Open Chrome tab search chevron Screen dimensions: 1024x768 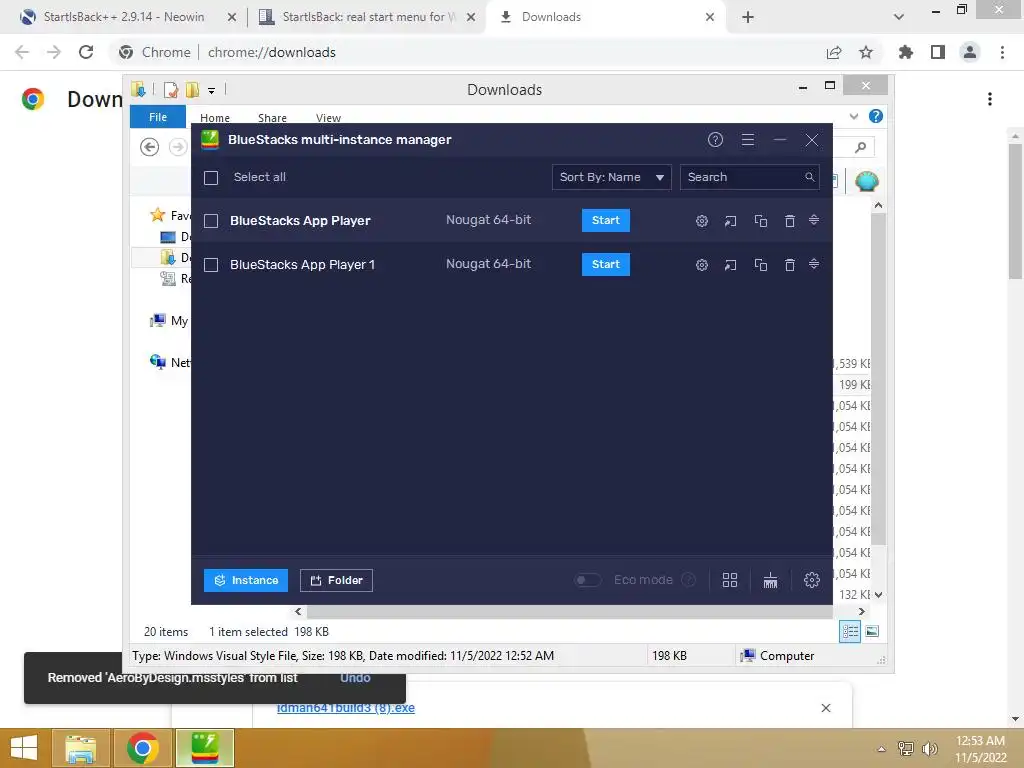click(x=899, y=17)
